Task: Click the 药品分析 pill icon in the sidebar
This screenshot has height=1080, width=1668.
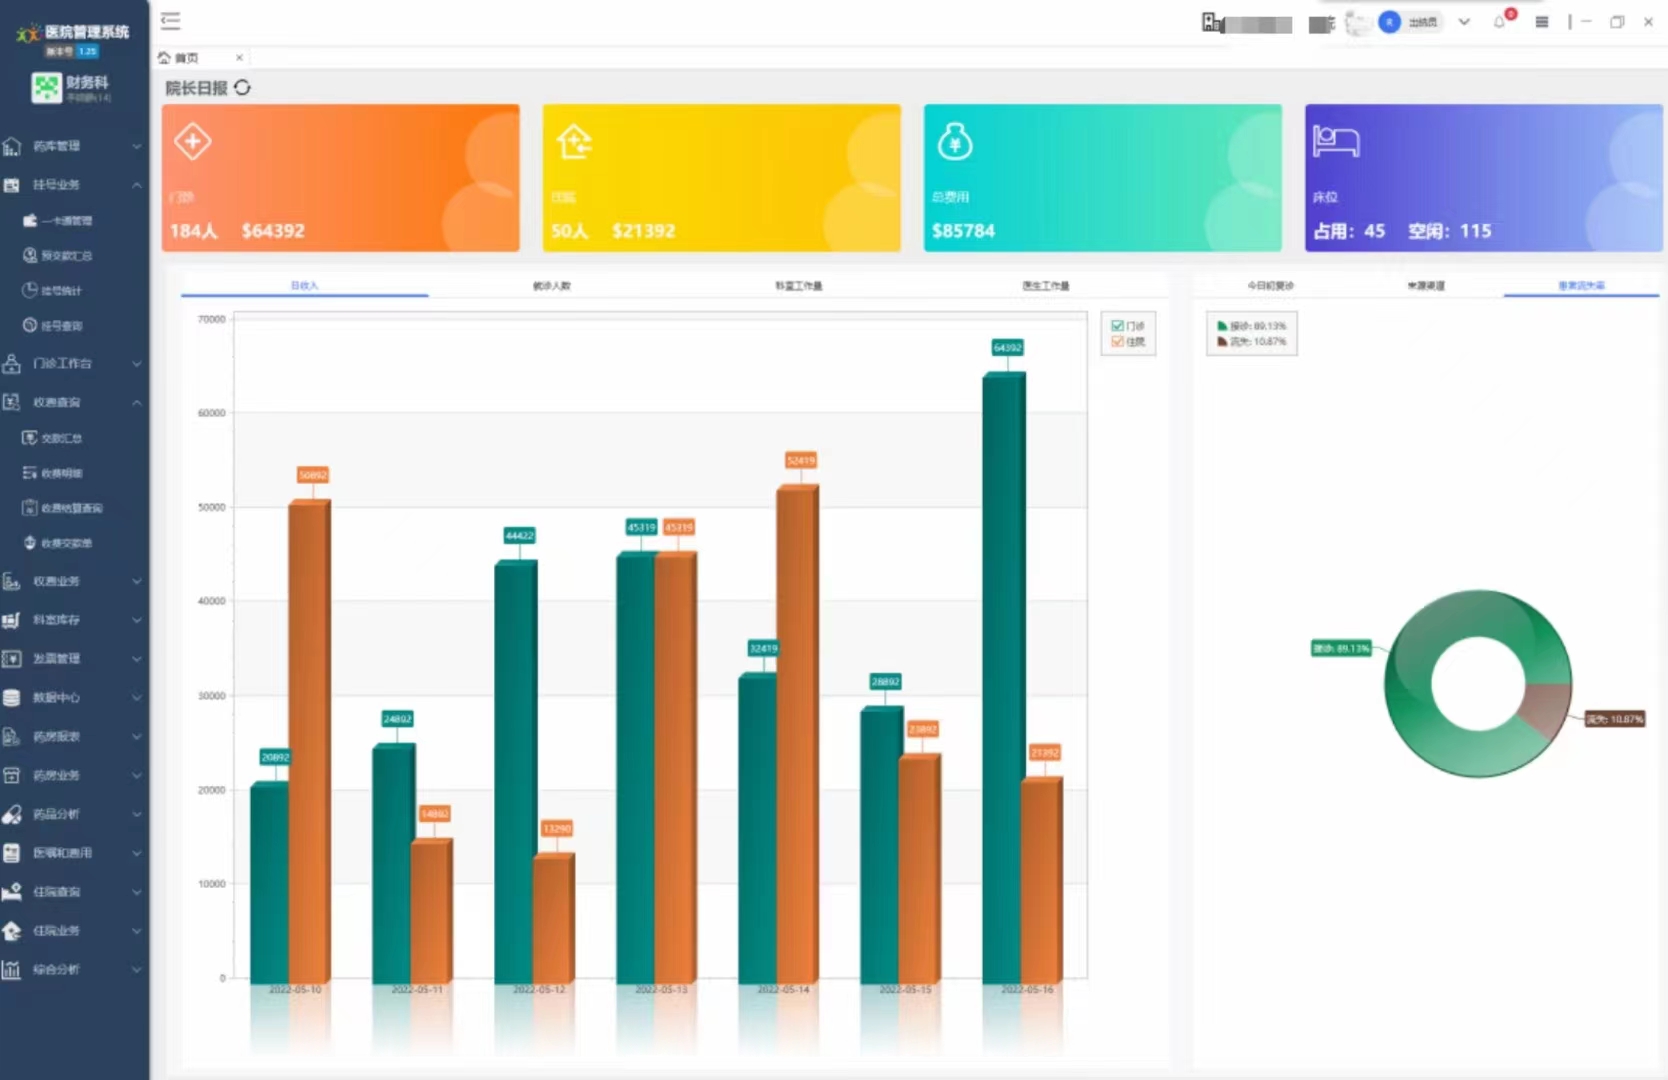Action: [12, 815]
